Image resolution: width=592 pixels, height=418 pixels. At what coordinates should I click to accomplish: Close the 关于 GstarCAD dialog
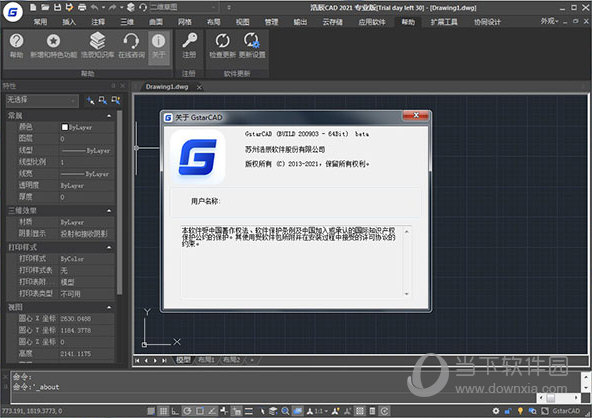416,115
